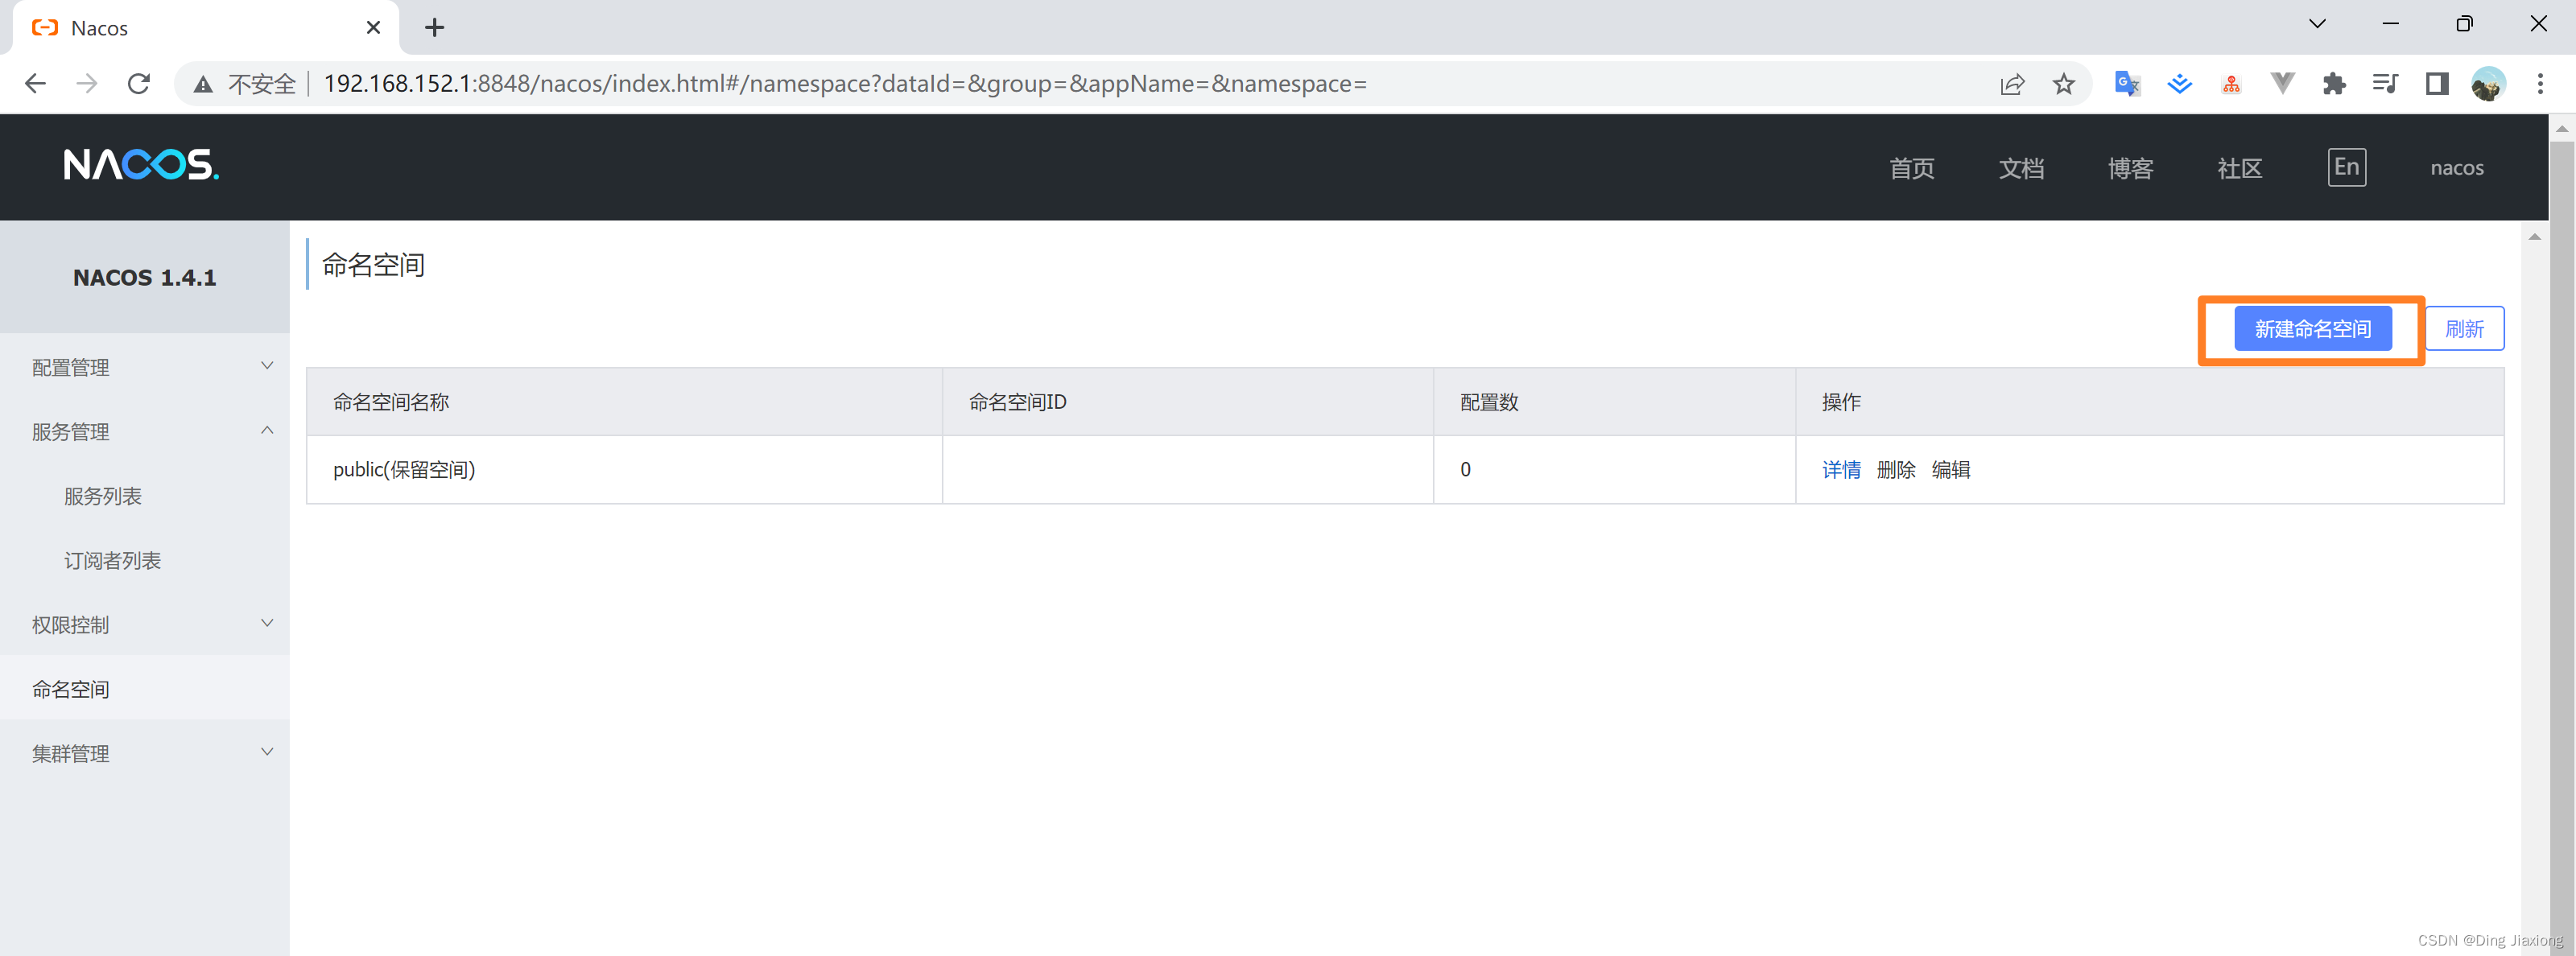Screen dimensions: 2576x956
Task: Click the gray V-shaped extension icon
Action: [2282, 84]
